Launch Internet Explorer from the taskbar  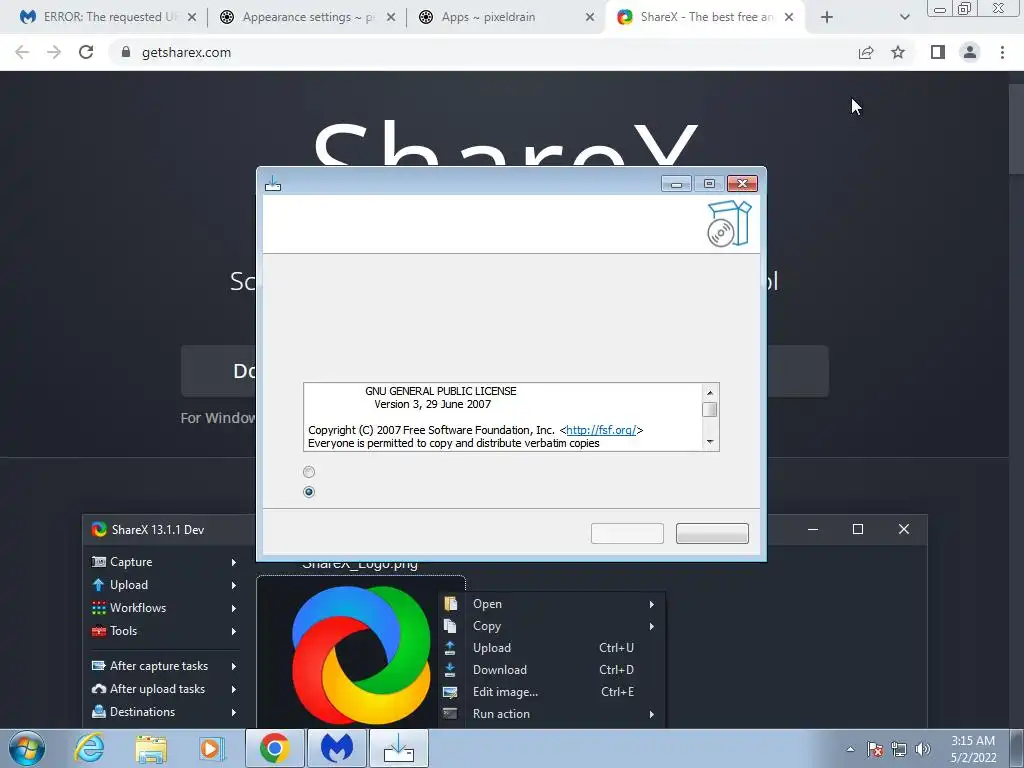[89, 748]
